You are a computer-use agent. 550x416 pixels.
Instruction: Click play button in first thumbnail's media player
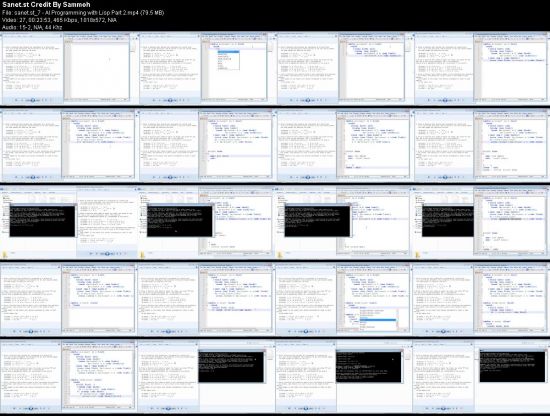pyautogui.click(x=32, y=100)
